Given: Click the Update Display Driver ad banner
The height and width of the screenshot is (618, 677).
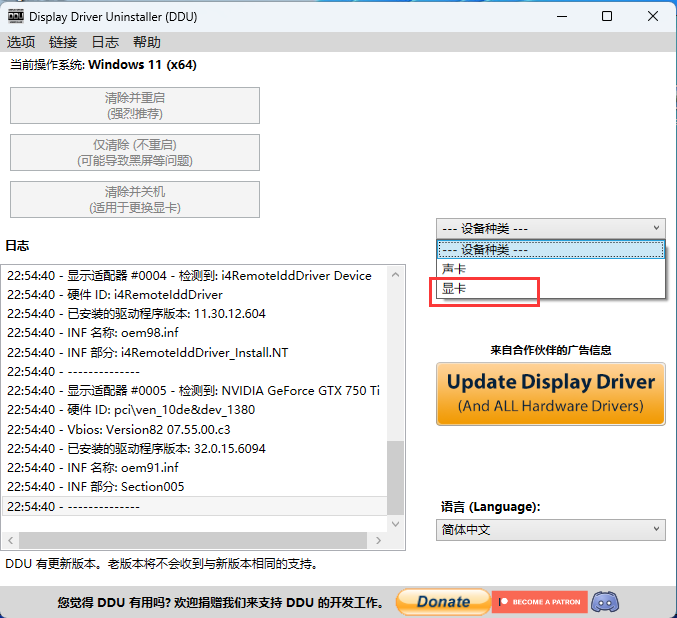Looking at the screenshot, I should (551, 392).
